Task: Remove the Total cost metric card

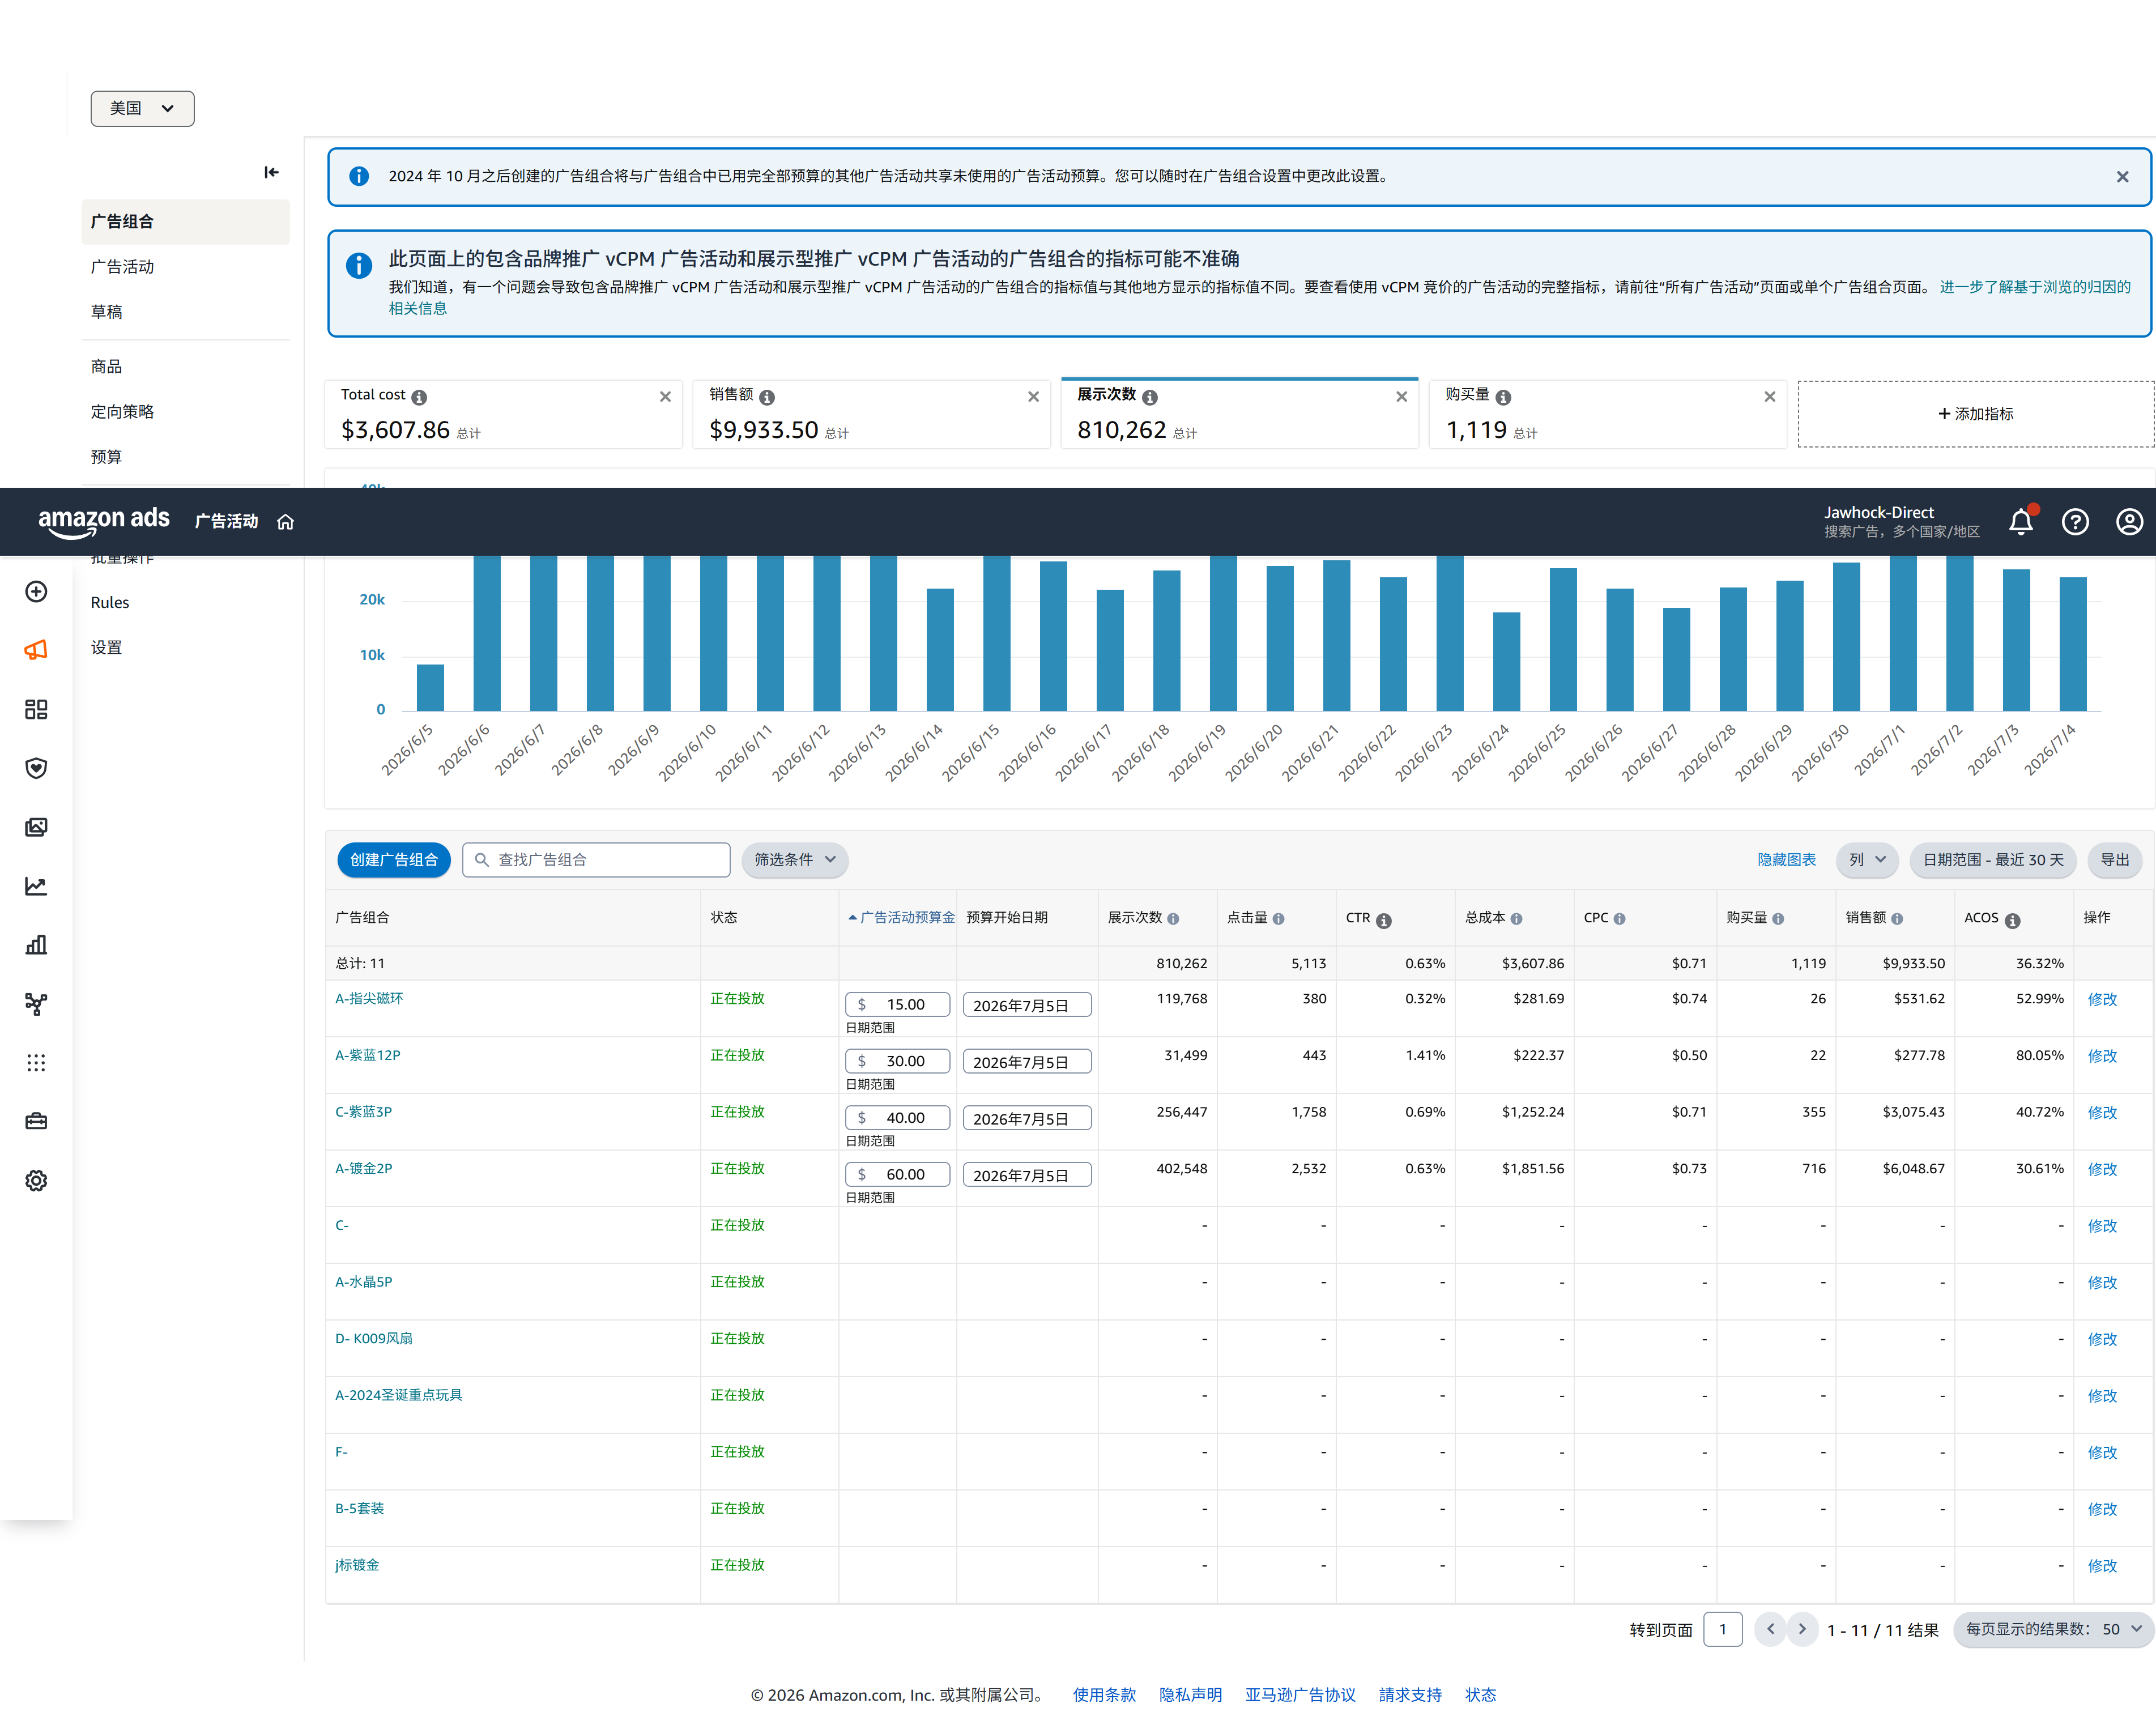Action: click(x=665, y=397)
